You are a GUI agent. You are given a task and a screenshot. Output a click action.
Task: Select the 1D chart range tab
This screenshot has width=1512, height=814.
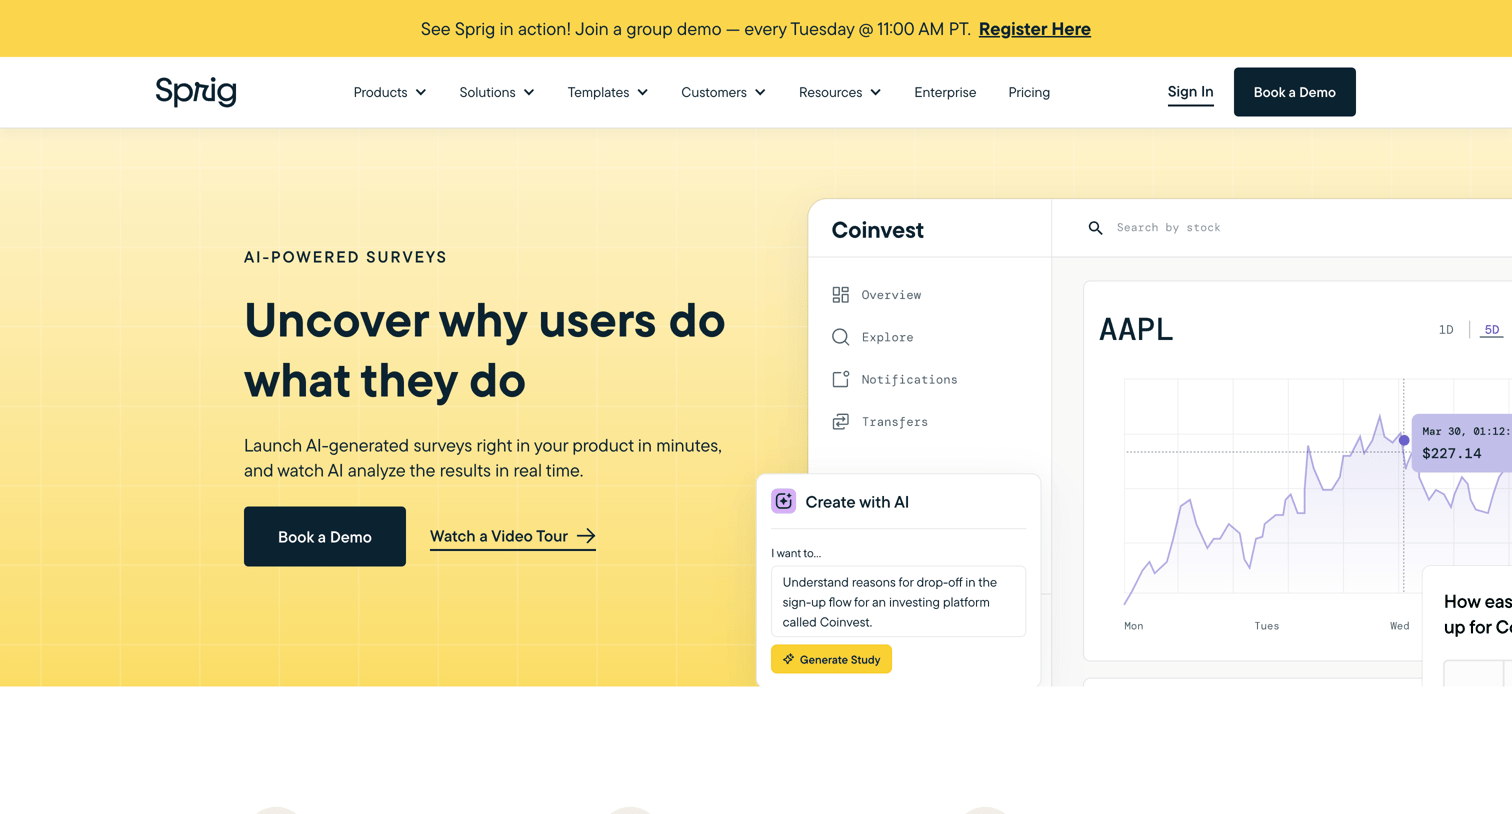coord(1446,329)
